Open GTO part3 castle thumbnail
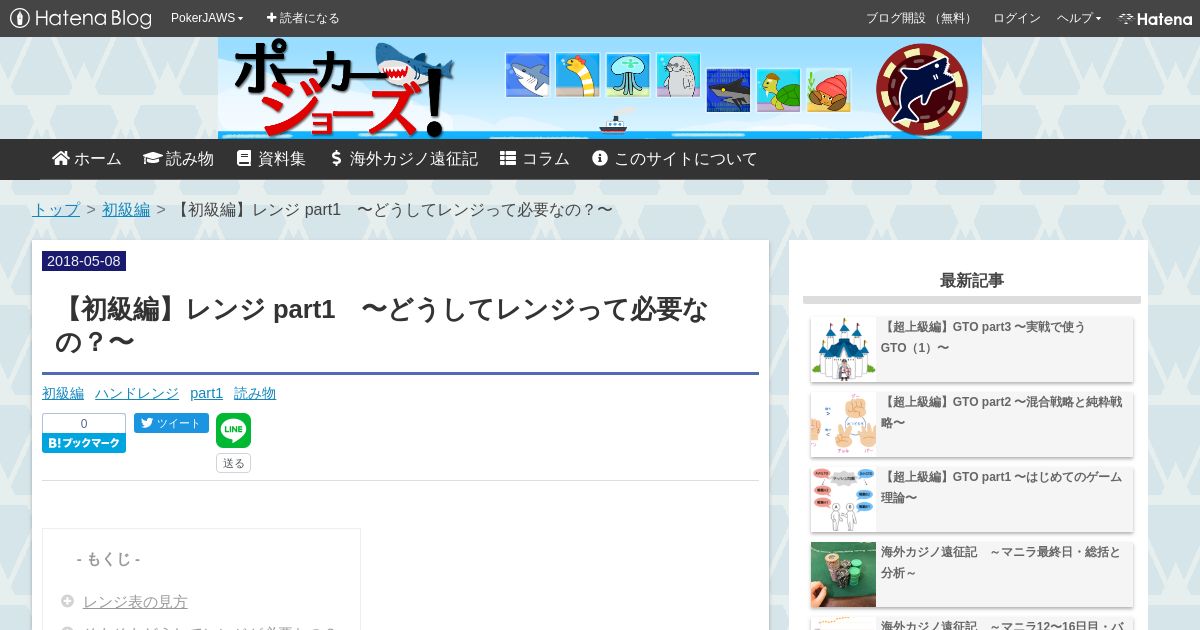 [843, 349]
